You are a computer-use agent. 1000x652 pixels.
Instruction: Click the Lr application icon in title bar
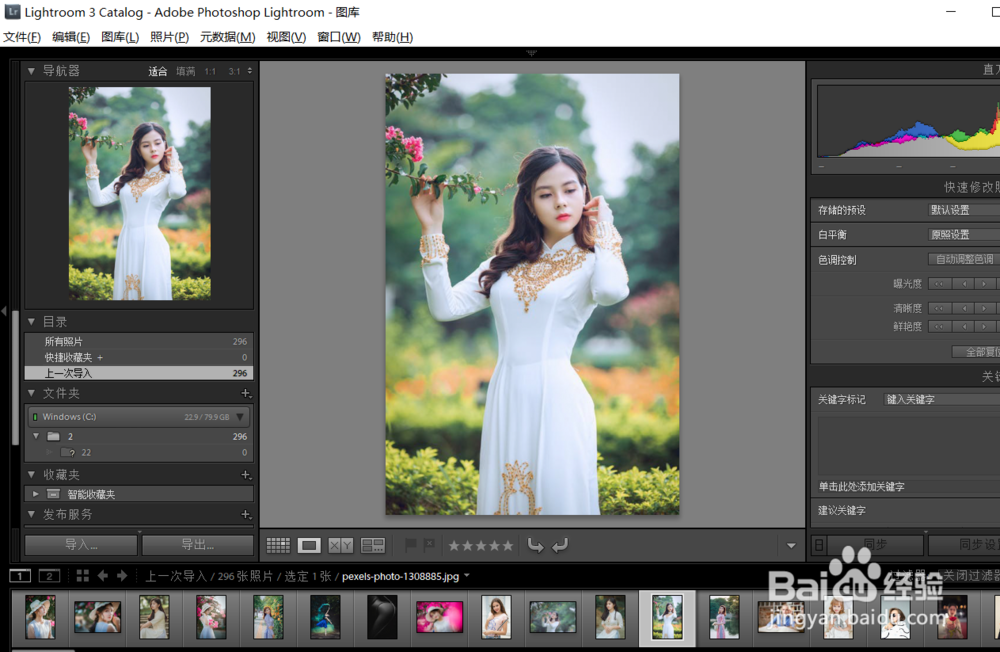pos(12,11)
